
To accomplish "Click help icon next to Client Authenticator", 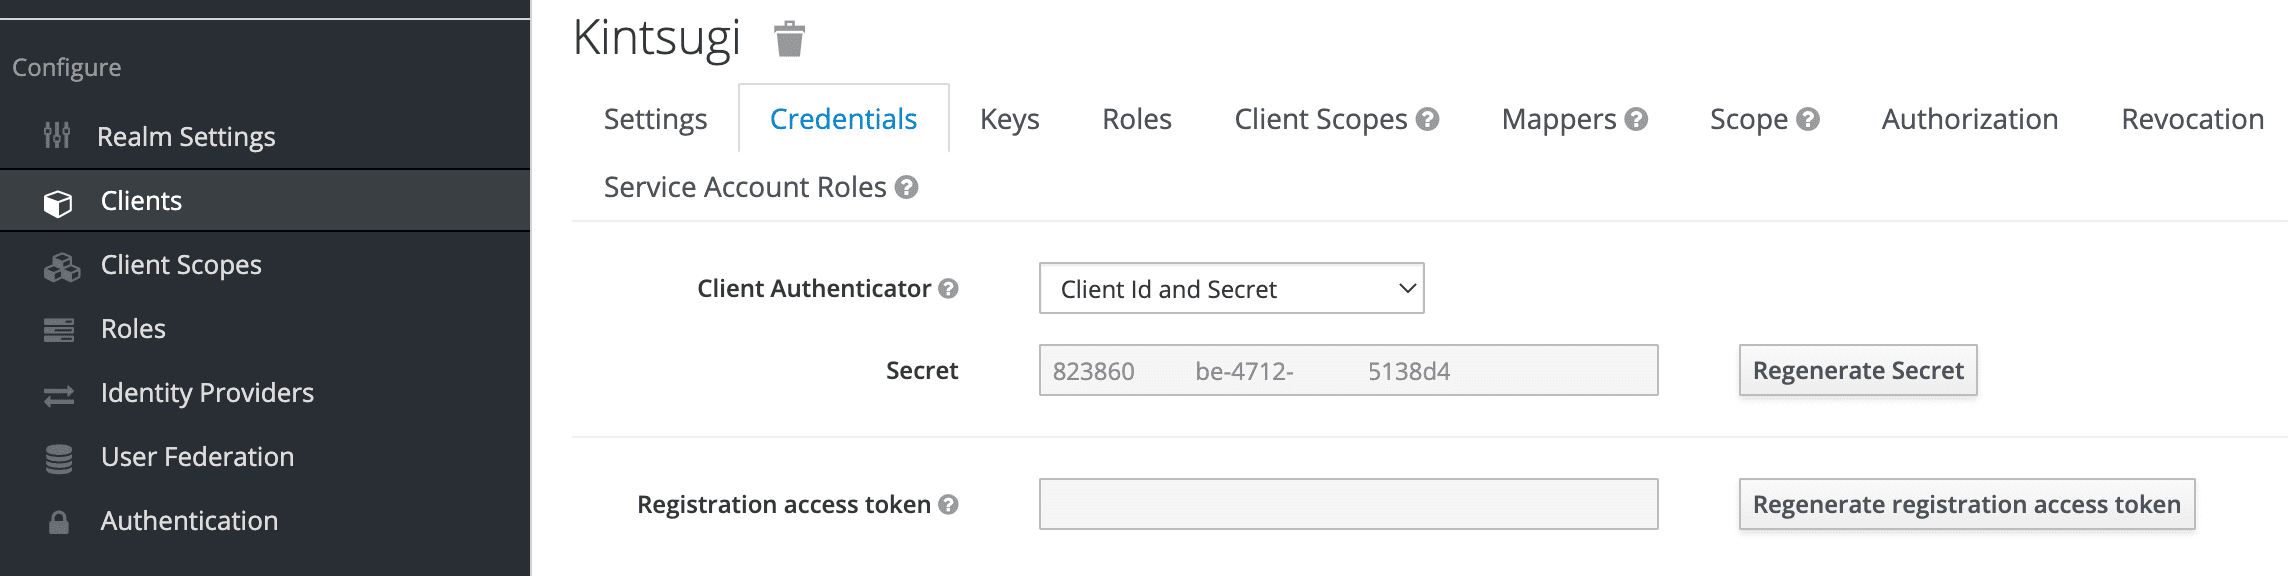I will coord(948,289).
